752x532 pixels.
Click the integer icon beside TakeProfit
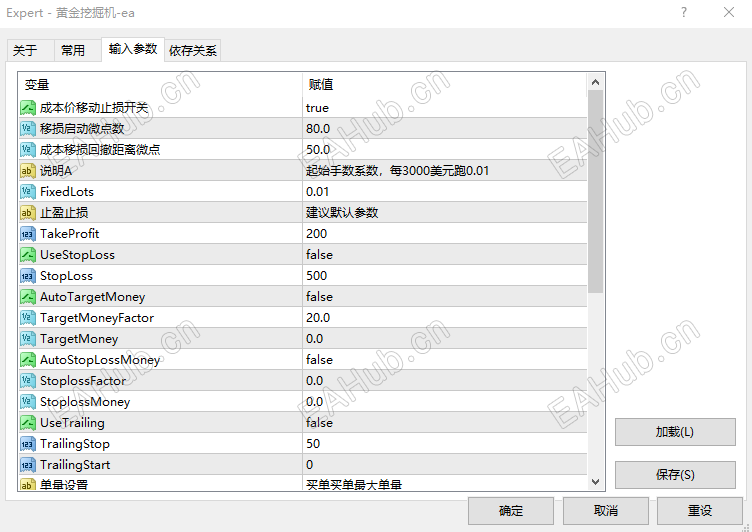tap(28, 234)
